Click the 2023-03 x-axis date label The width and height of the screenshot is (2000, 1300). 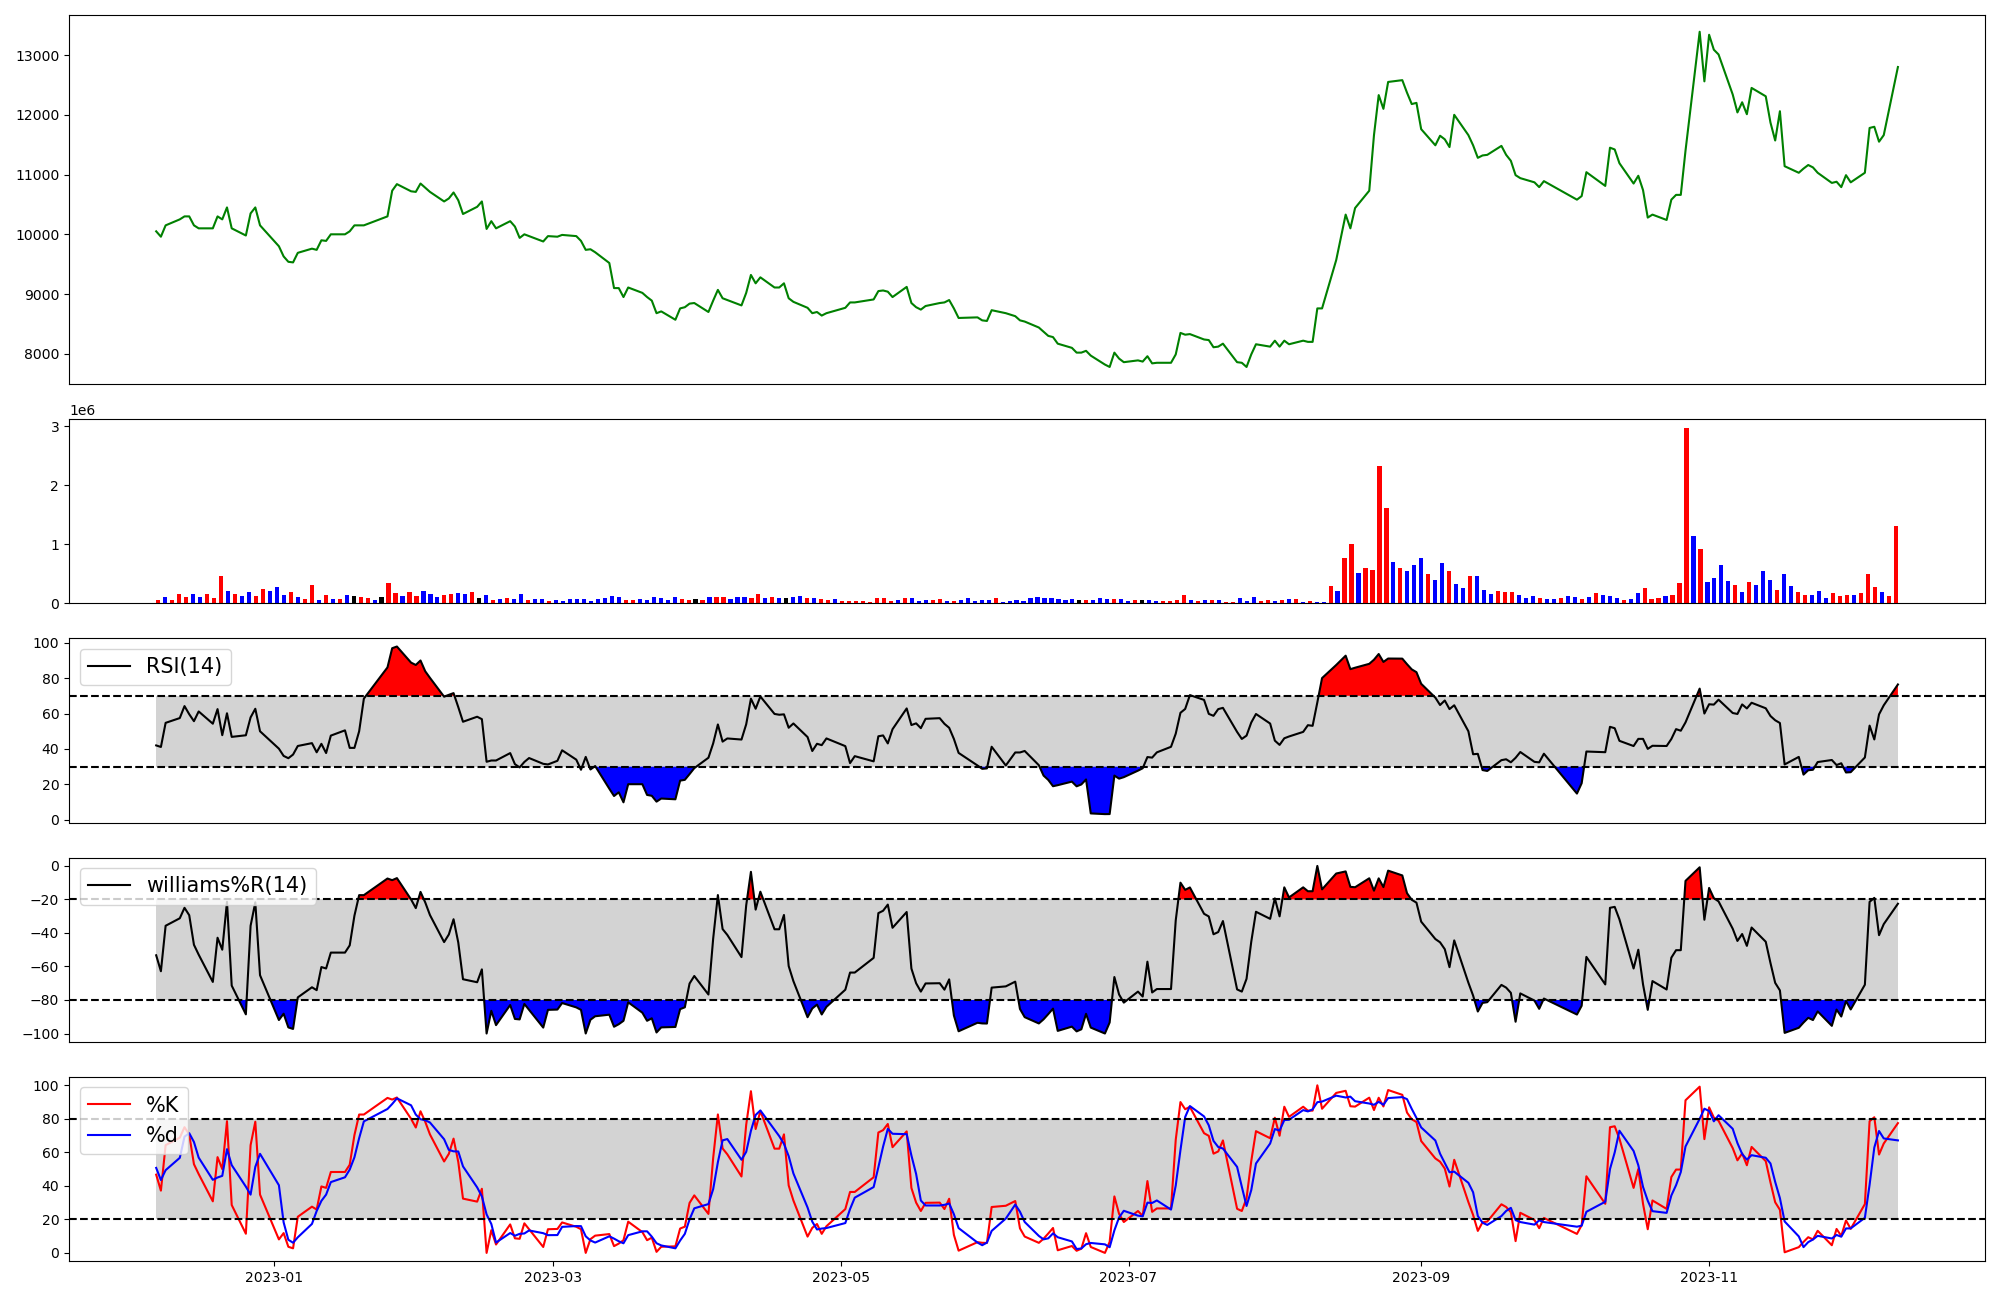pyautogui.click(x=553, y=1277)
